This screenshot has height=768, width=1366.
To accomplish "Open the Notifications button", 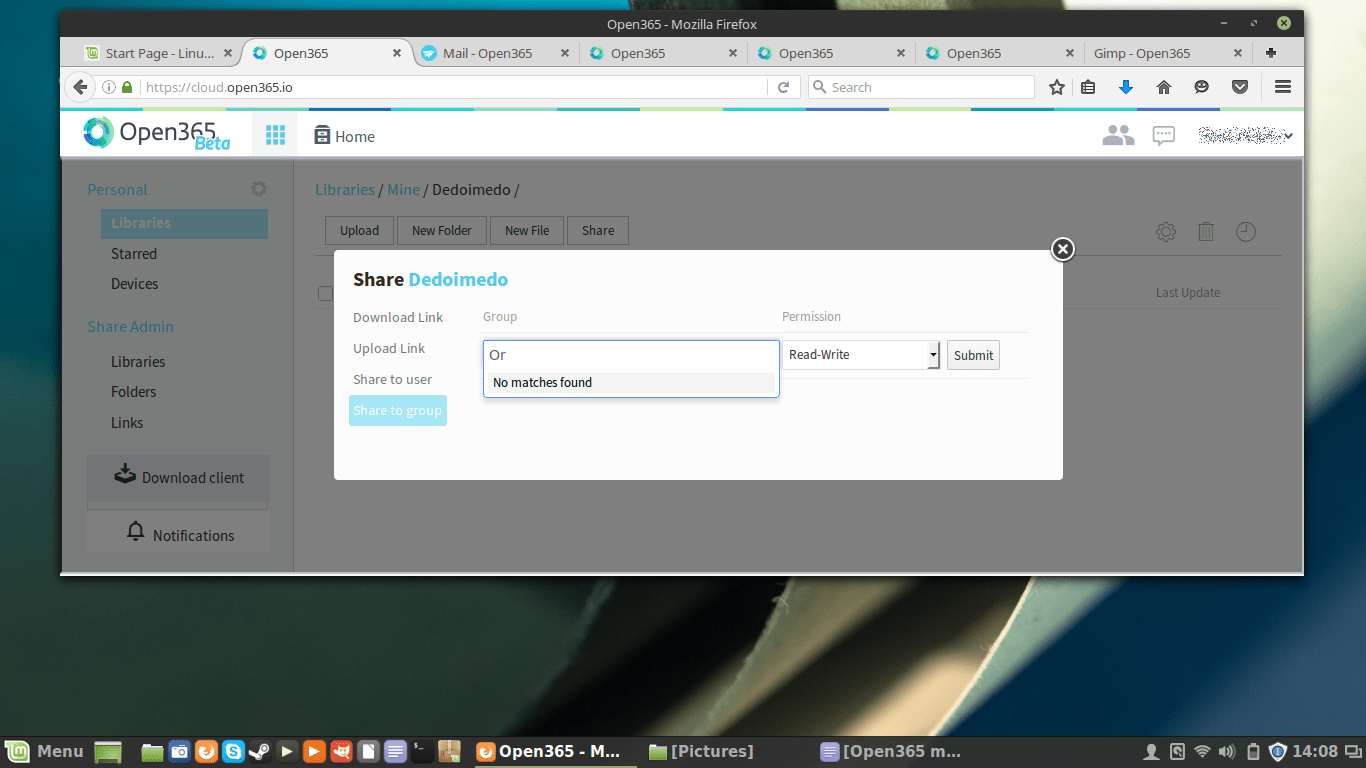I will pyautogui.click(x=178, y=534).
